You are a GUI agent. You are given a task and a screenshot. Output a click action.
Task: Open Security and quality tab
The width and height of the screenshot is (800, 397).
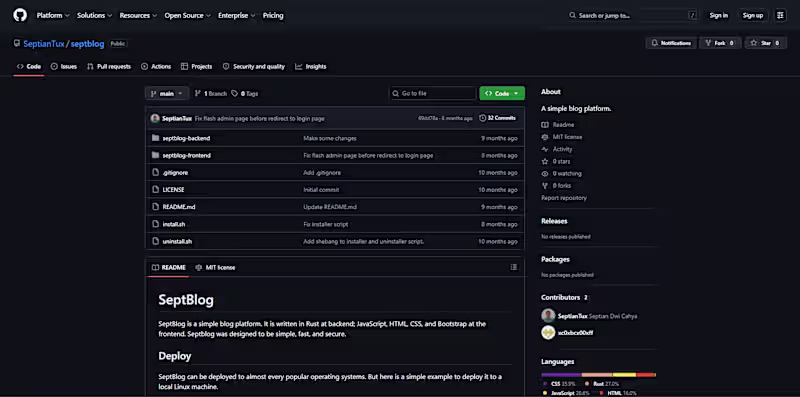pos(254,67)
